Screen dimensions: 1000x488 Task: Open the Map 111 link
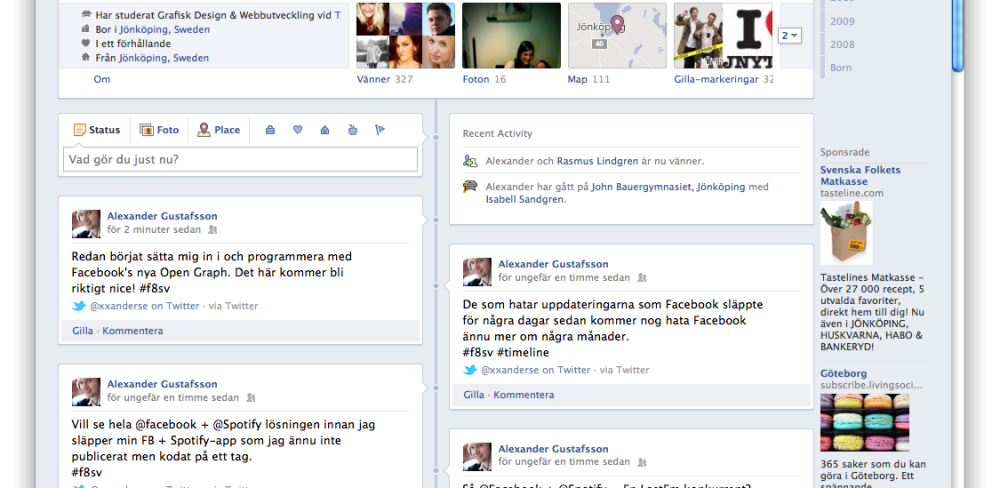[589, 79]
